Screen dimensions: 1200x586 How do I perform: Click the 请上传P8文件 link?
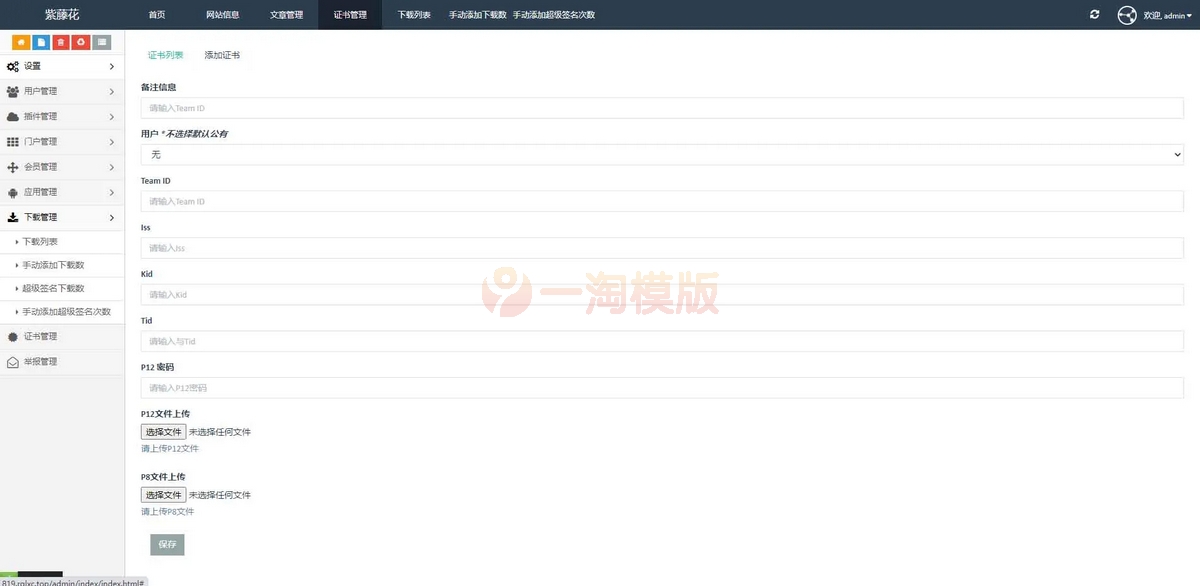pyautogui.click(x=166, y=511)
